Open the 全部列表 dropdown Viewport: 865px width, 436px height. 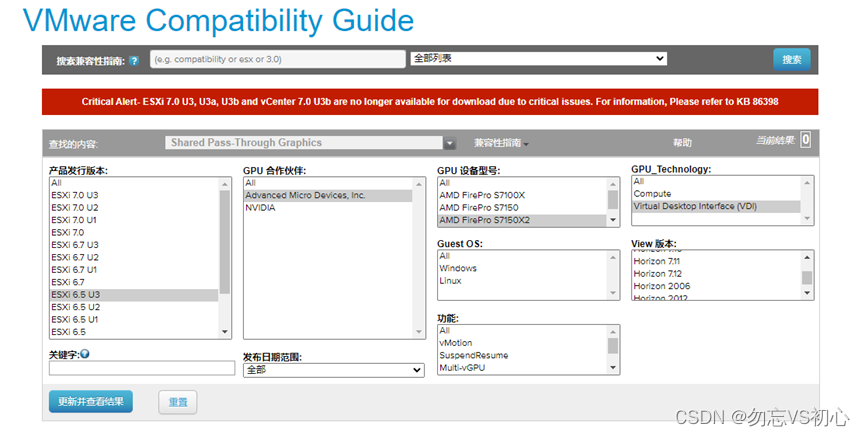coord(538,59)
